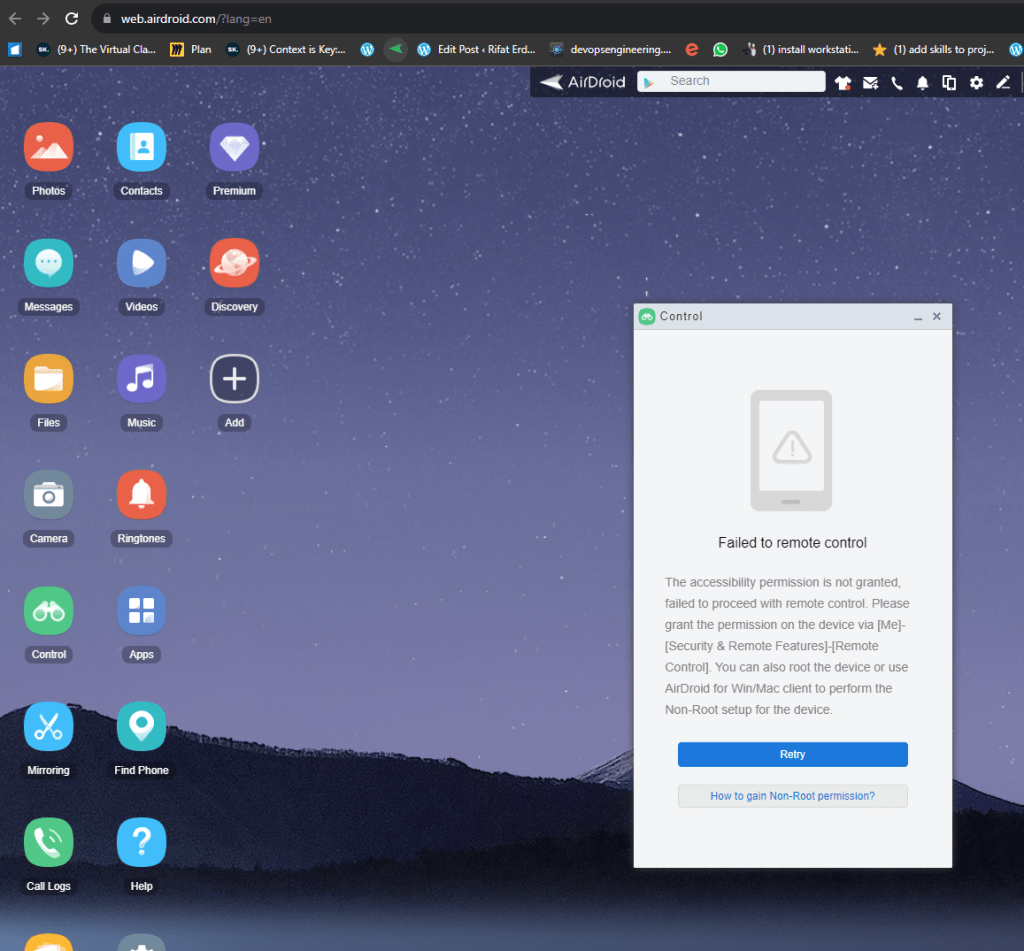Open the install workstati... bookmark
Viewport: 1024px width, 951px height.
(801, 50)
